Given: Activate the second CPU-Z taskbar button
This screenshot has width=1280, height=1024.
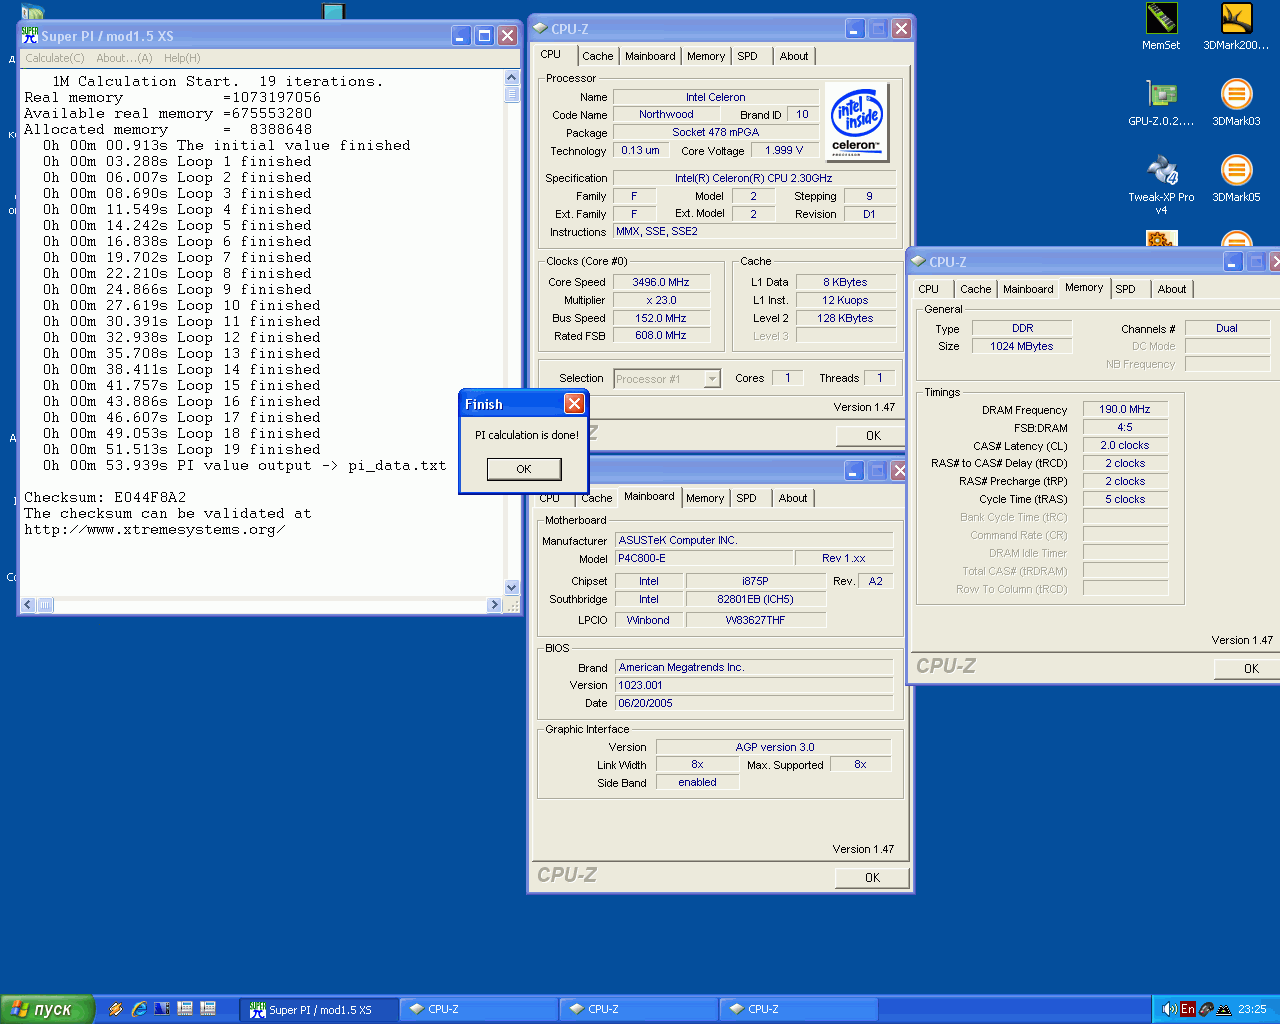Looking at the screenshot, I should coord(639,1009).
